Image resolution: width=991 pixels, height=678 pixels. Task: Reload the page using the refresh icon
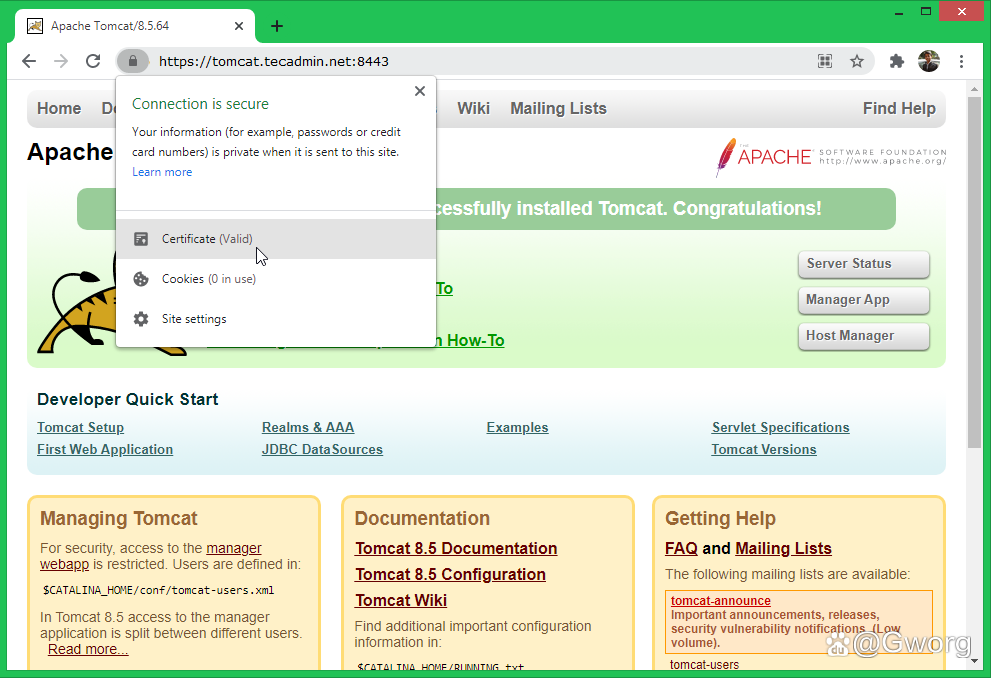click(x=93, y=61)
